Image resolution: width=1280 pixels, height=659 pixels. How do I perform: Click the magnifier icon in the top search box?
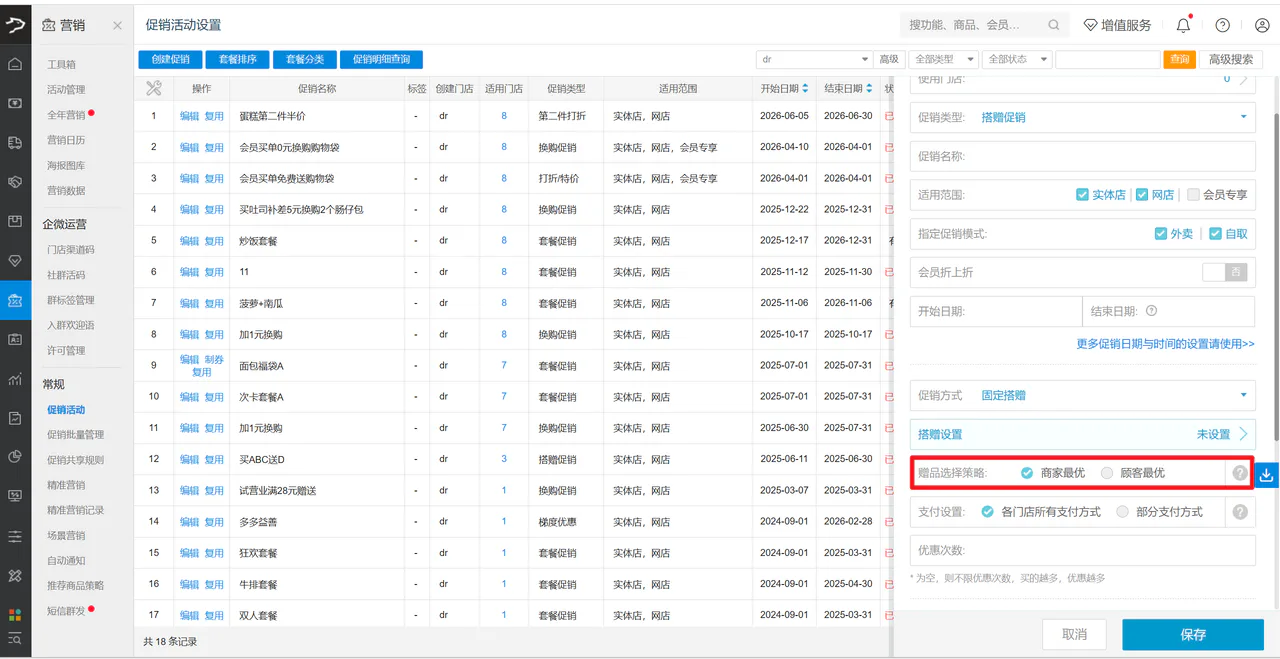(1054, 25)
